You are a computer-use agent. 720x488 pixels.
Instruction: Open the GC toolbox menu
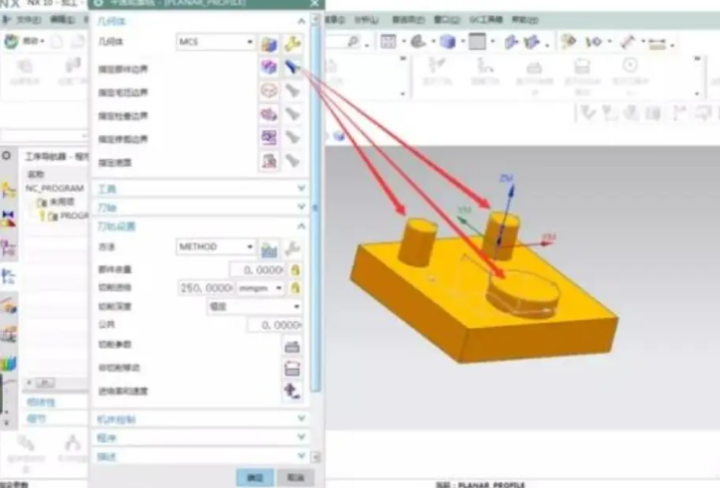pyautogui.click(x=486, y=20)
